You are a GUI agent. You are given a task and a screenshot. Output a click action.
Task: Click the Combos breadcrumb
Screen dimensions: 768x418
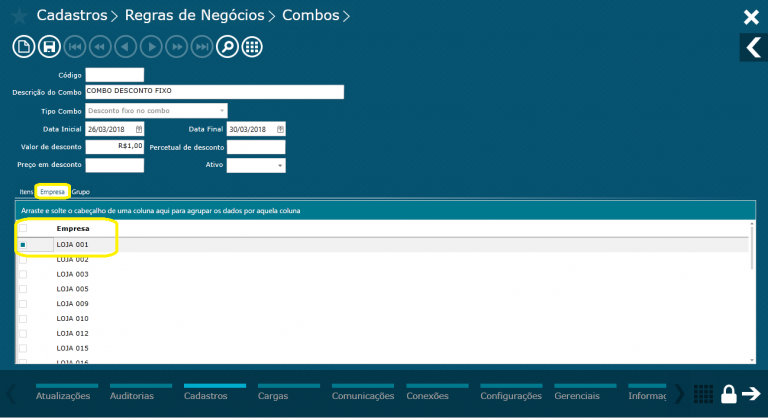[x=311, y=15]
